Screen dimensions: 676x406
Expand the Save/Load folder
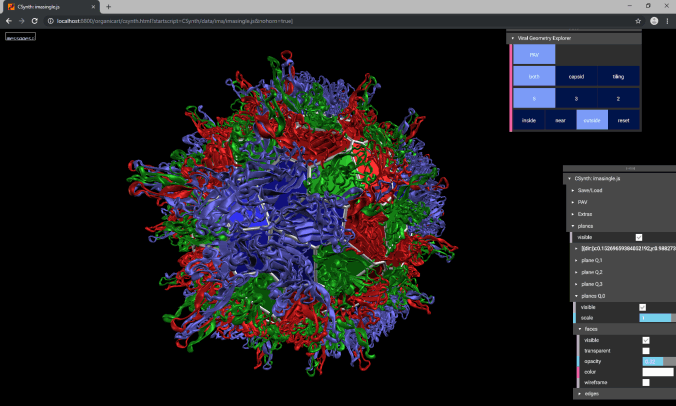(x=588, y=190)
